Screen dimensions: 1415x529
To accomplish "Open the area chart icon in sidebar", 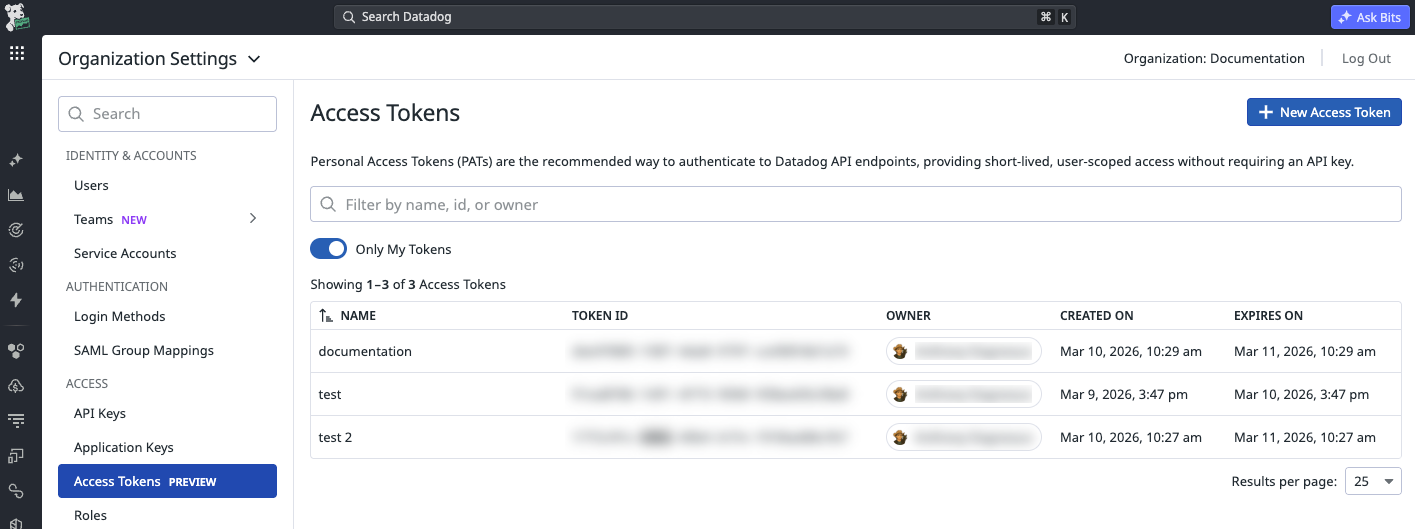I will [16, 195].
